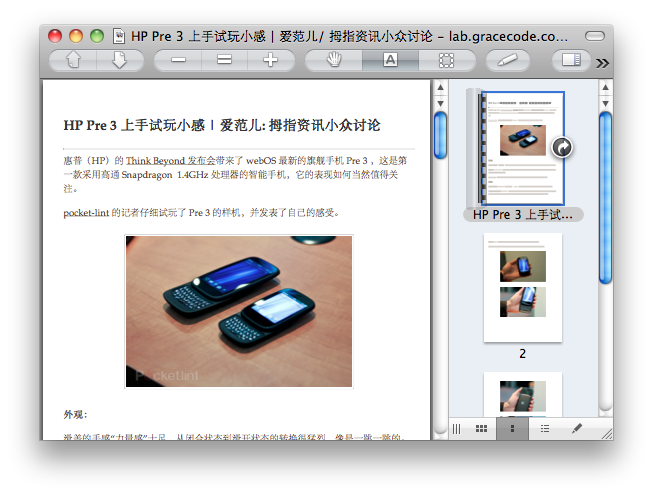Viewport: 653px width, 495px height.
Task: Open the pocket-lint link
Action: point(86,213)
